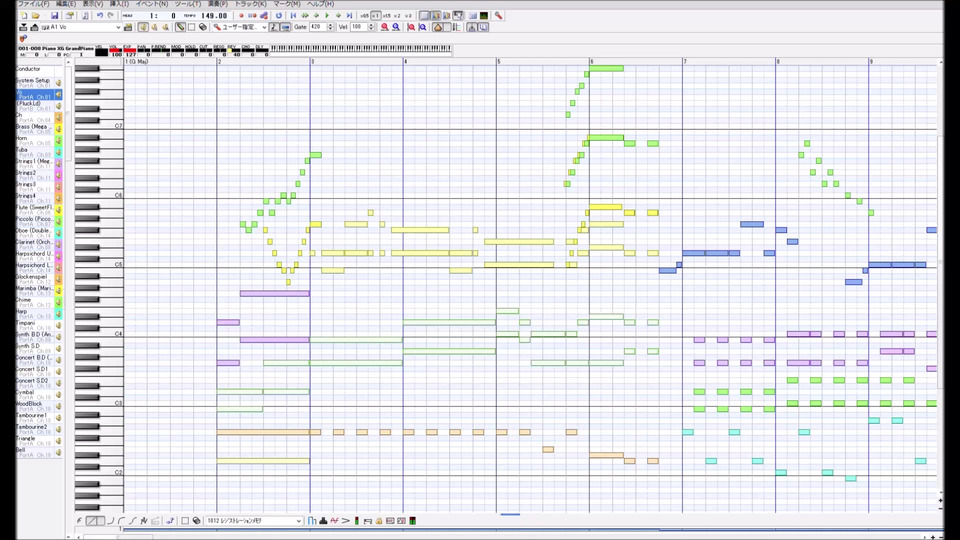This screenshot has height=540, width=960.
Task: Open the 表示(V) menu
Action: (93, 4)
